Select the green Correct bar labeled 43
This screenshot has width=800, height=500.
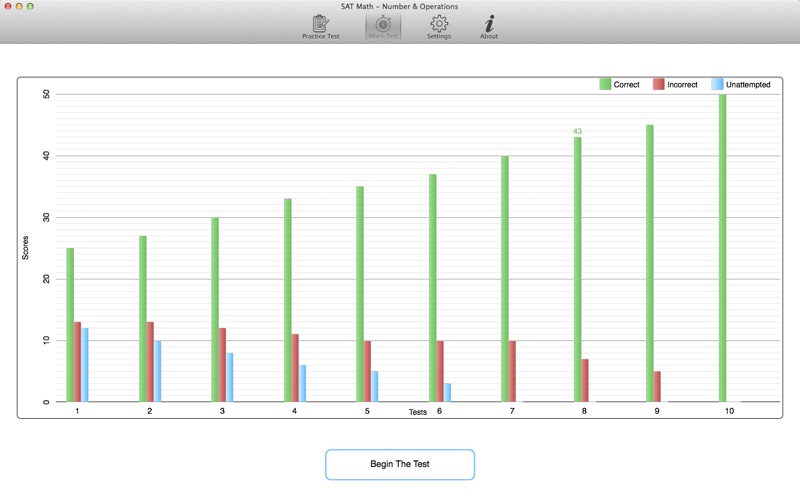tap(577, 269)
